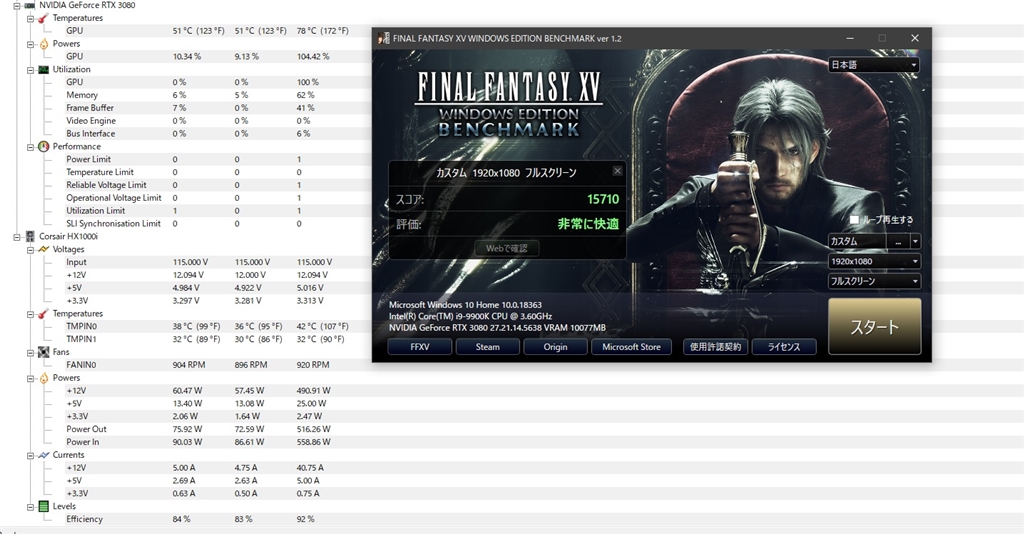Click the 104.42 % GPU power value

point(313,57)
